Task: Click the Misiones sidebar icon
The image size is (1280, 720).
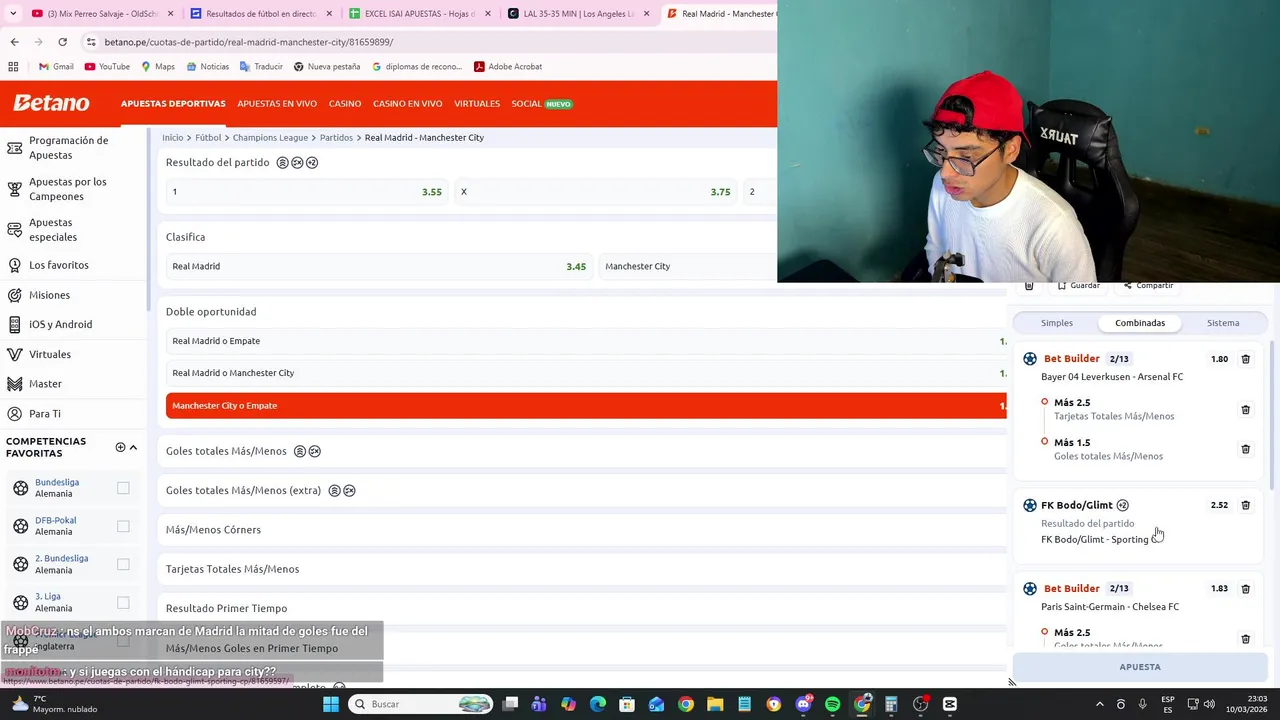Action: (14, 295)
